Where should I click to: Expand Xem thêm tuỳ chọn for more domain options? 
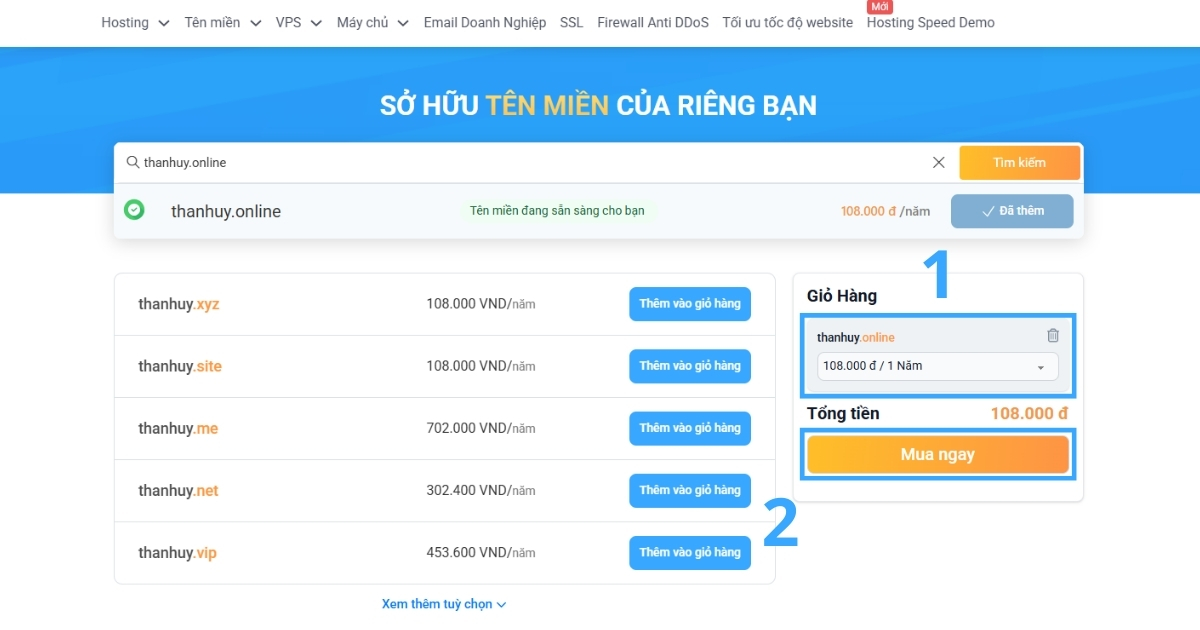tap(444, 603)
